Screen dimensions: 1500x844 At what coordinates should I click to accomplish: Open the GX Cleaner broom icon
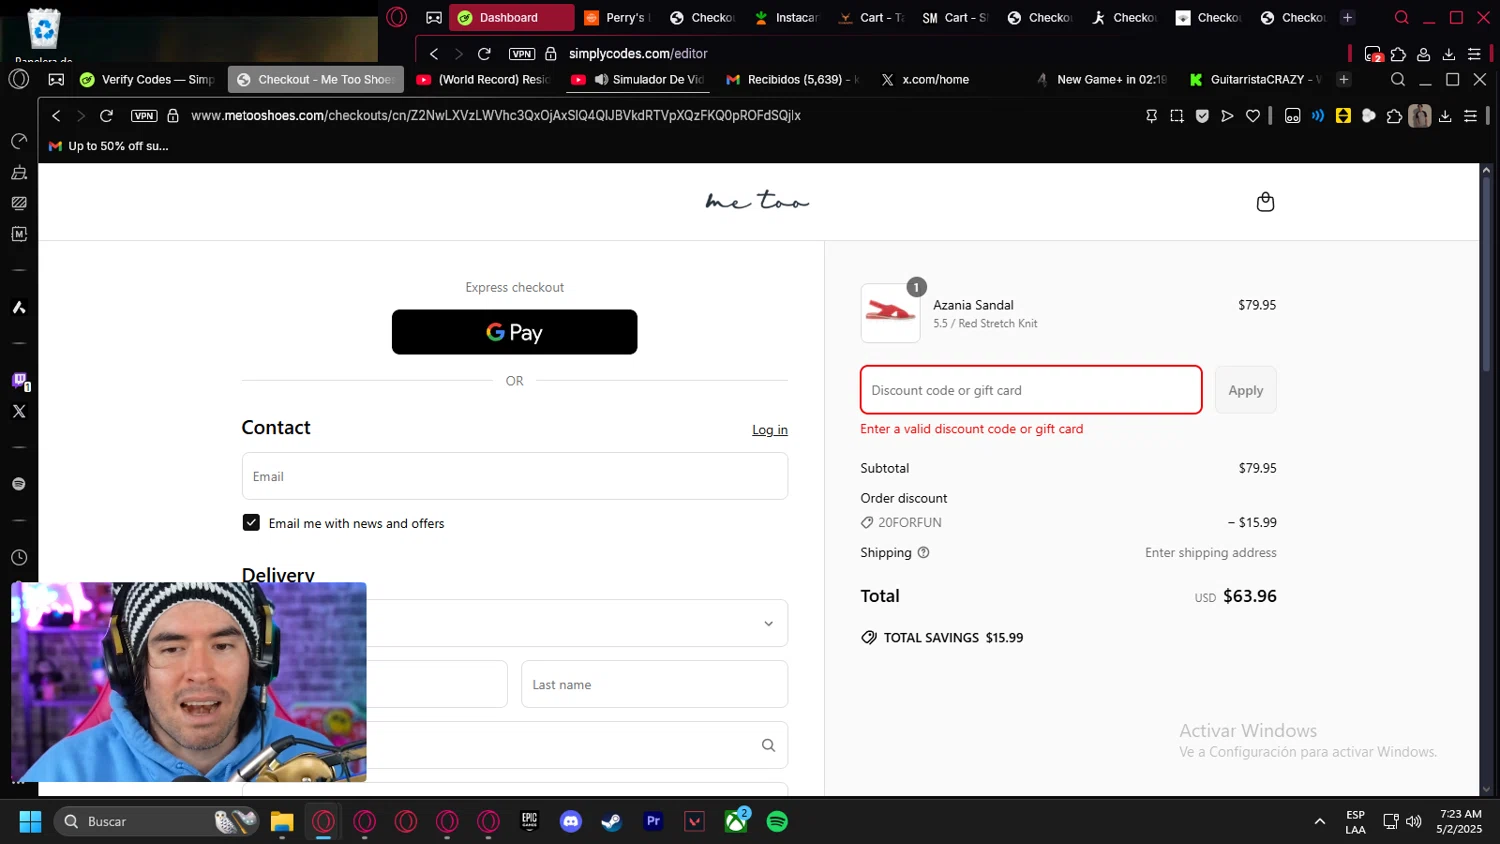pyautogui.click(x=19, y=172)
